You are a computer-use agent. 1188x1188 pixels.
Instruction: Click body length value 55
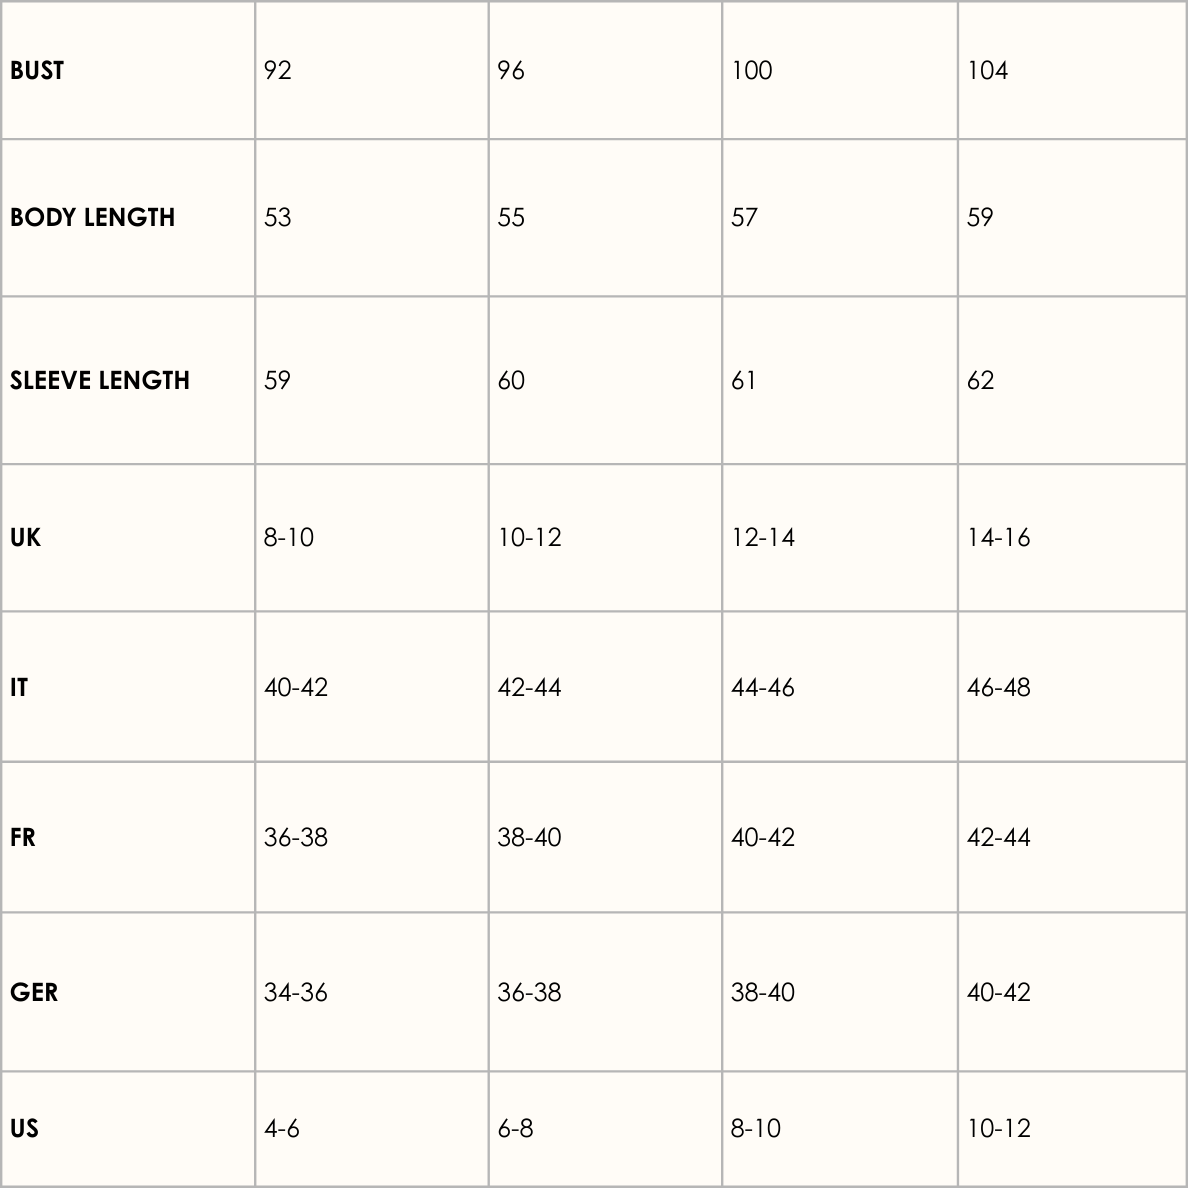pos(511,217)
